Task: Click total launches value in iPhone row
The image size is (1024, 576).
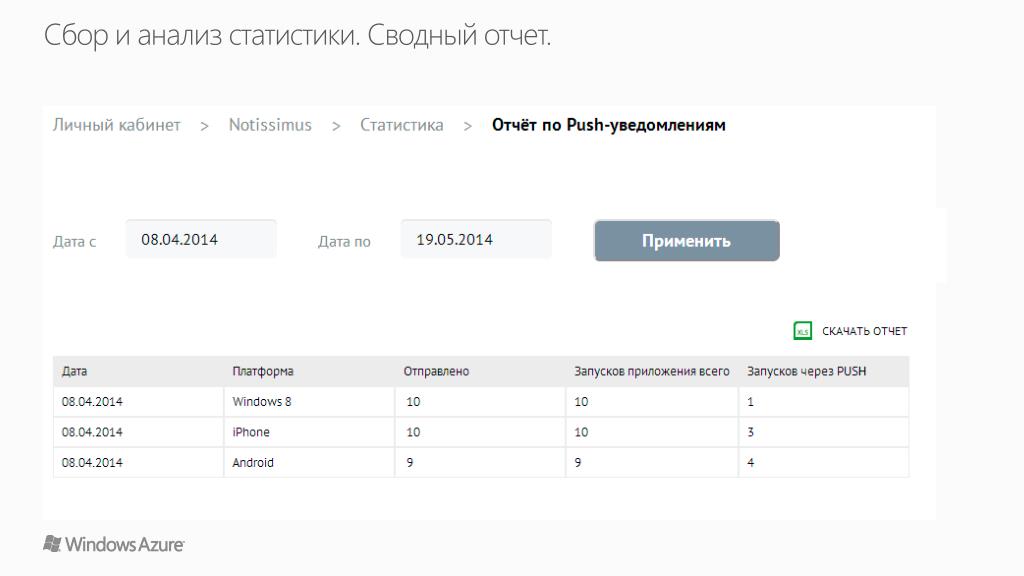Action: tap(652, 432)
